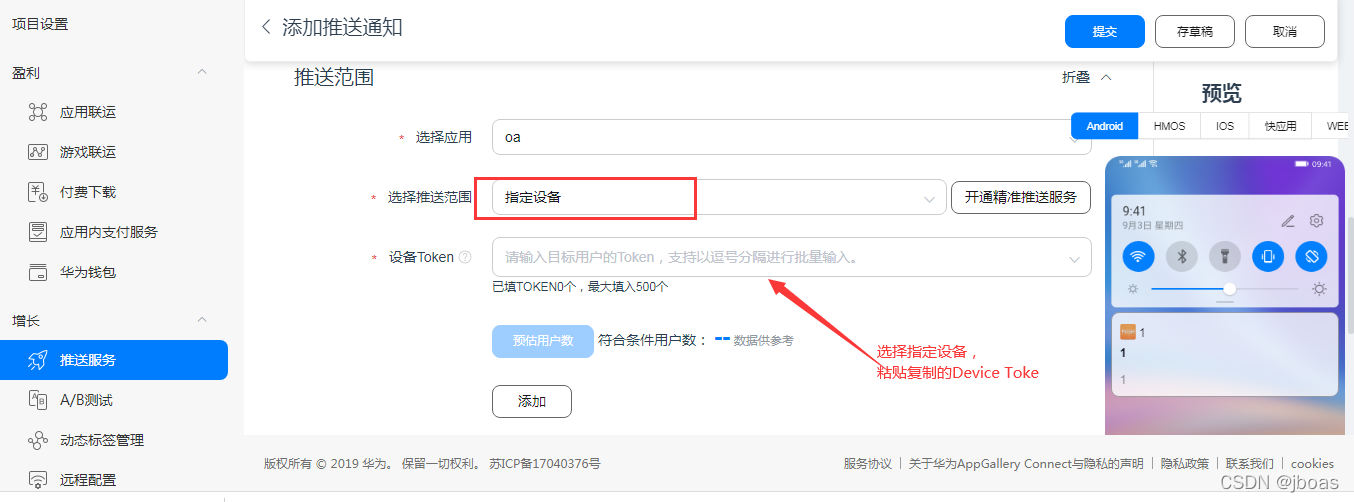Switch preview to IOS tab
Screen dimensions: 1354x502
coord(1224,126)
